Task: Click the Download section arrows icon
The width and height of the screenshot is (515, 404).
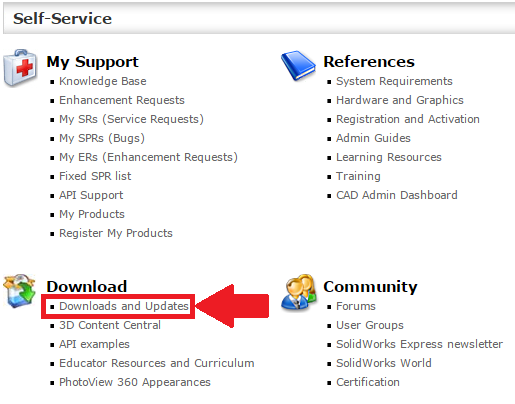Action: pyautogui.click(x=20, y=290)
